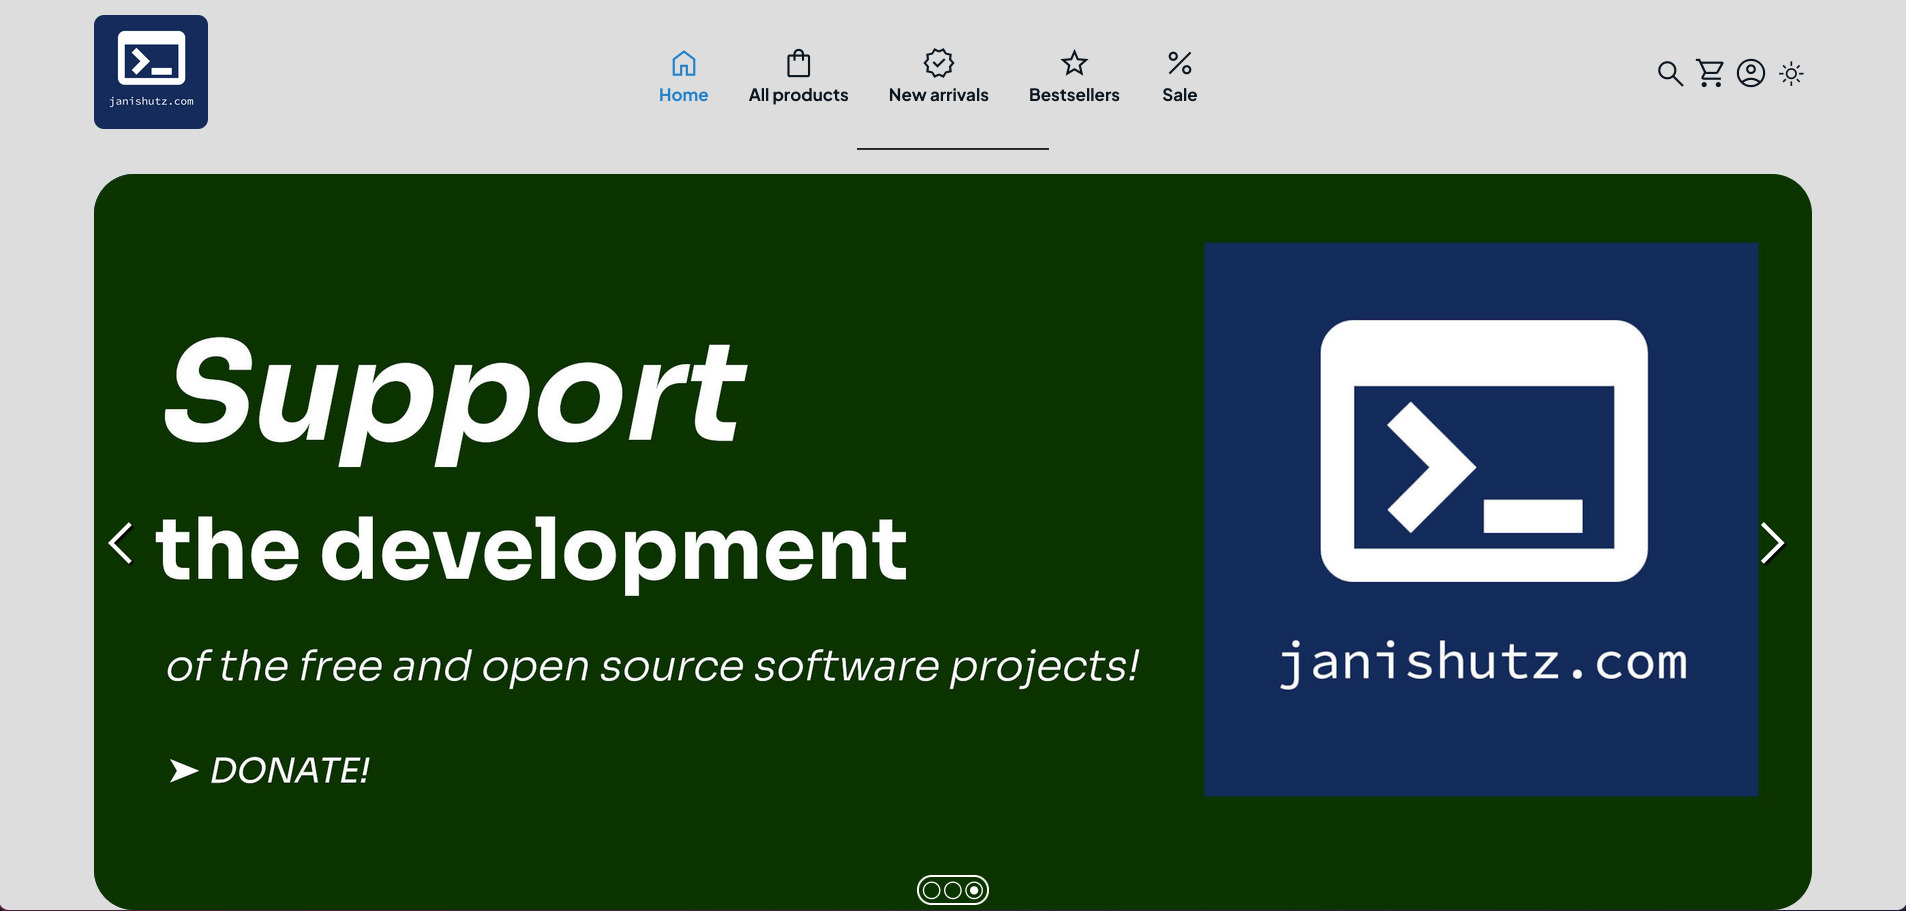The height and width of the screenshot is (911, 1906).
Task: Select the second carousel slide dot
Action: pyautogui.click(x=953, y=890)
